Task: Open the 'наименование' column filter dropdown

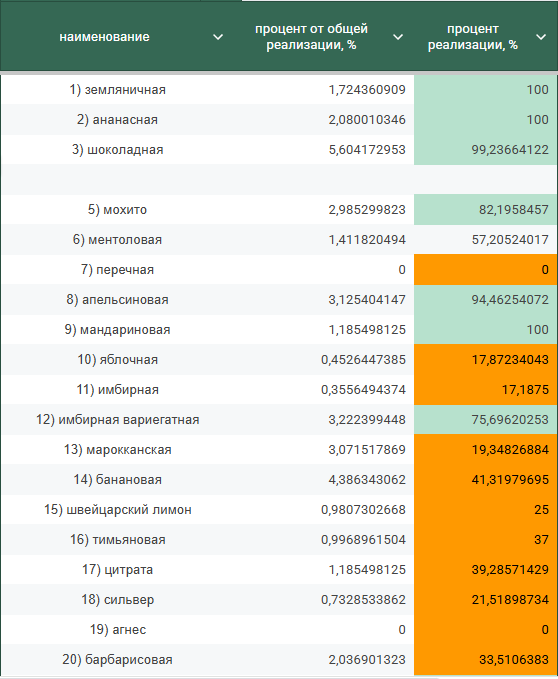Action: [x=218, y=37]
